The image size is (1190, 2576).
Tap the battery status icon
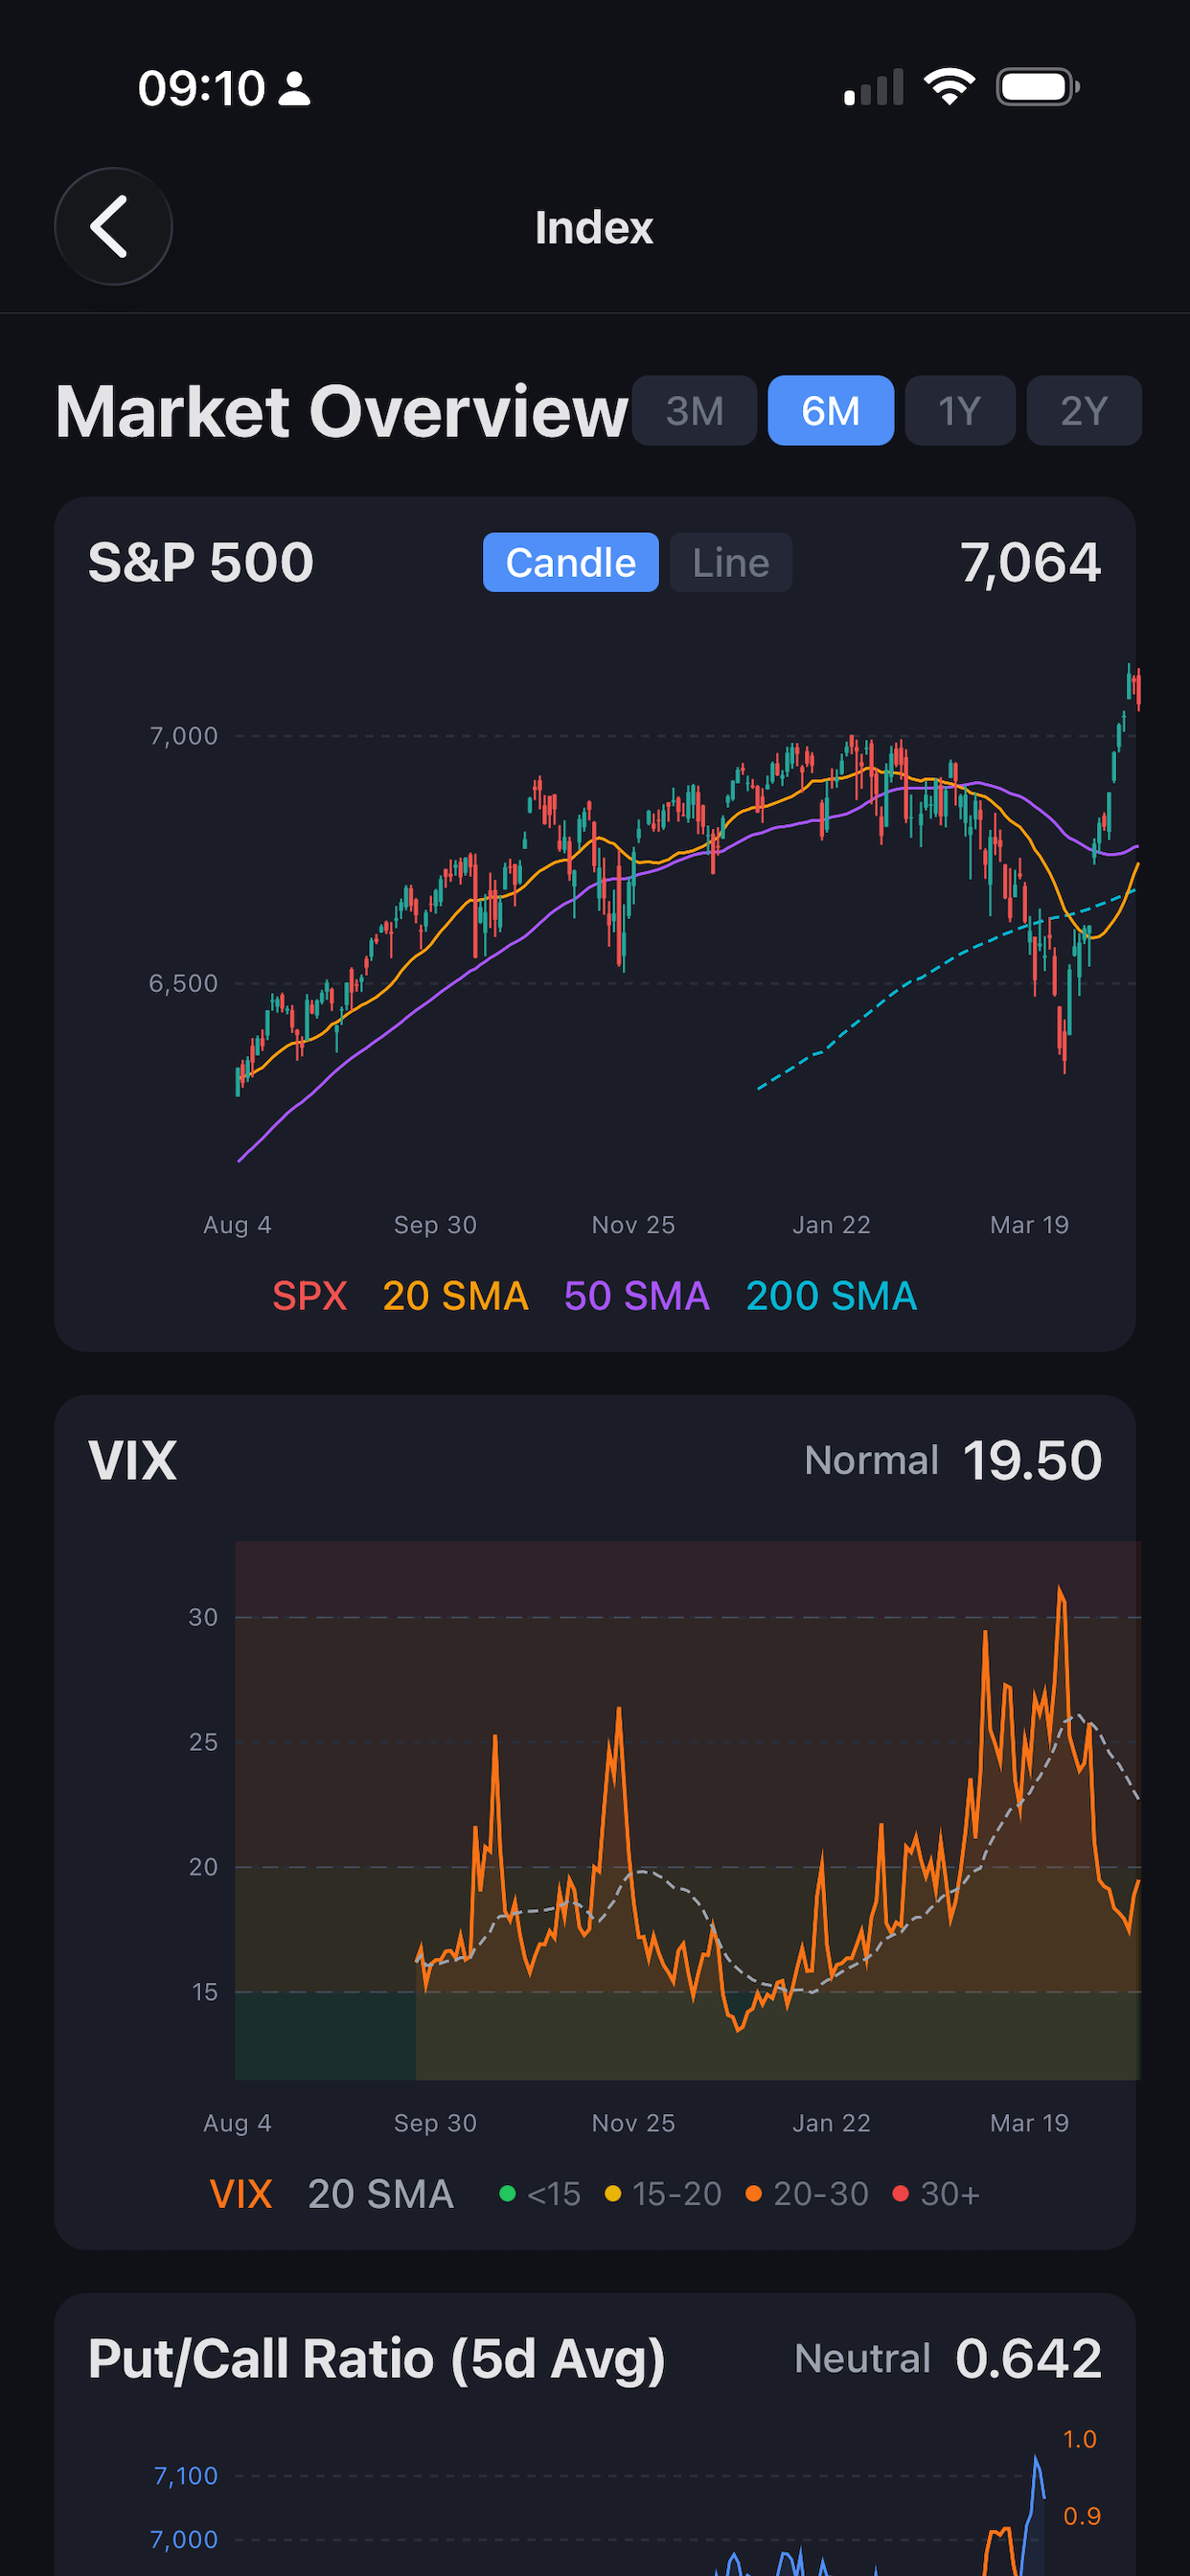click(1038, 87)
